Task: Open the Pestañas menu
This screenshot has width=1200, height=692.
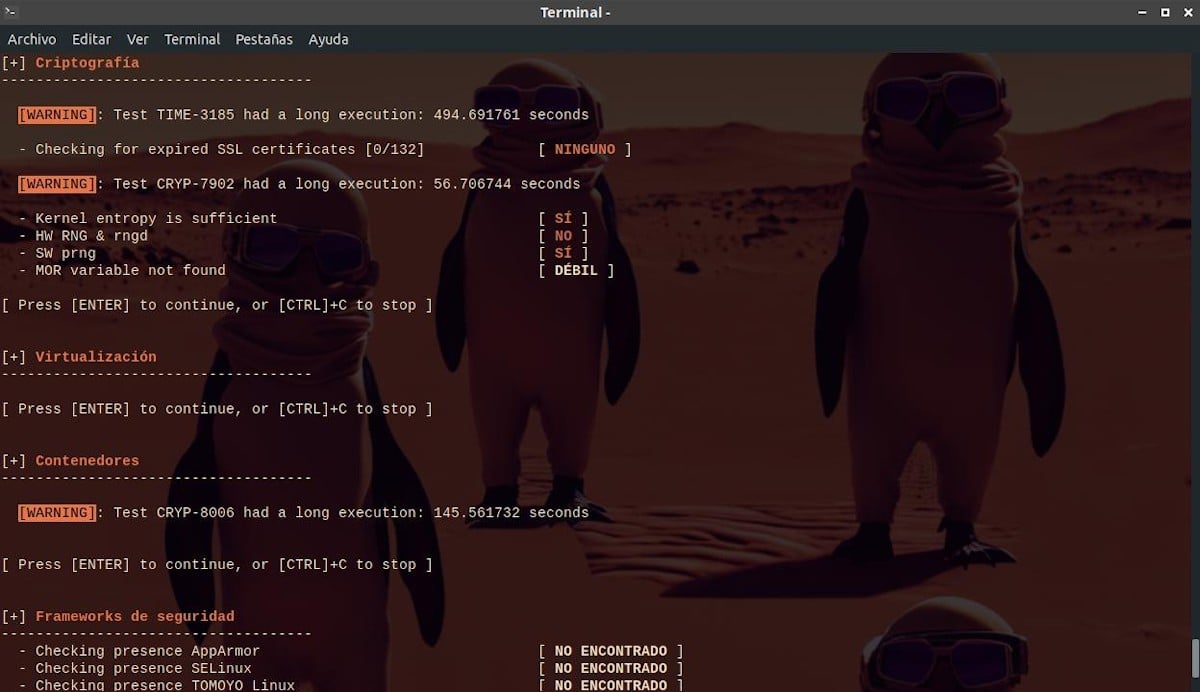Action: (x=264, y=39)
